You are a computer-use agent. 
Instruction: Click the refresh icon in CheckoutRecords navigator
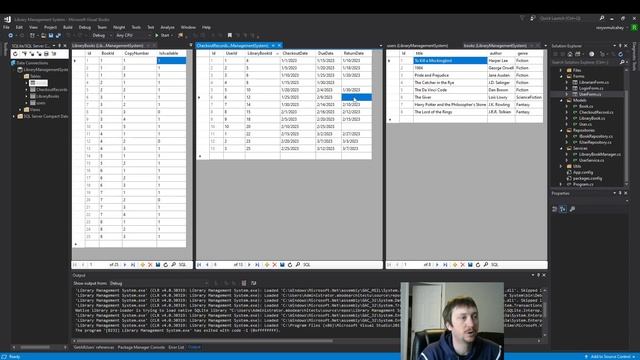point(290,265)
